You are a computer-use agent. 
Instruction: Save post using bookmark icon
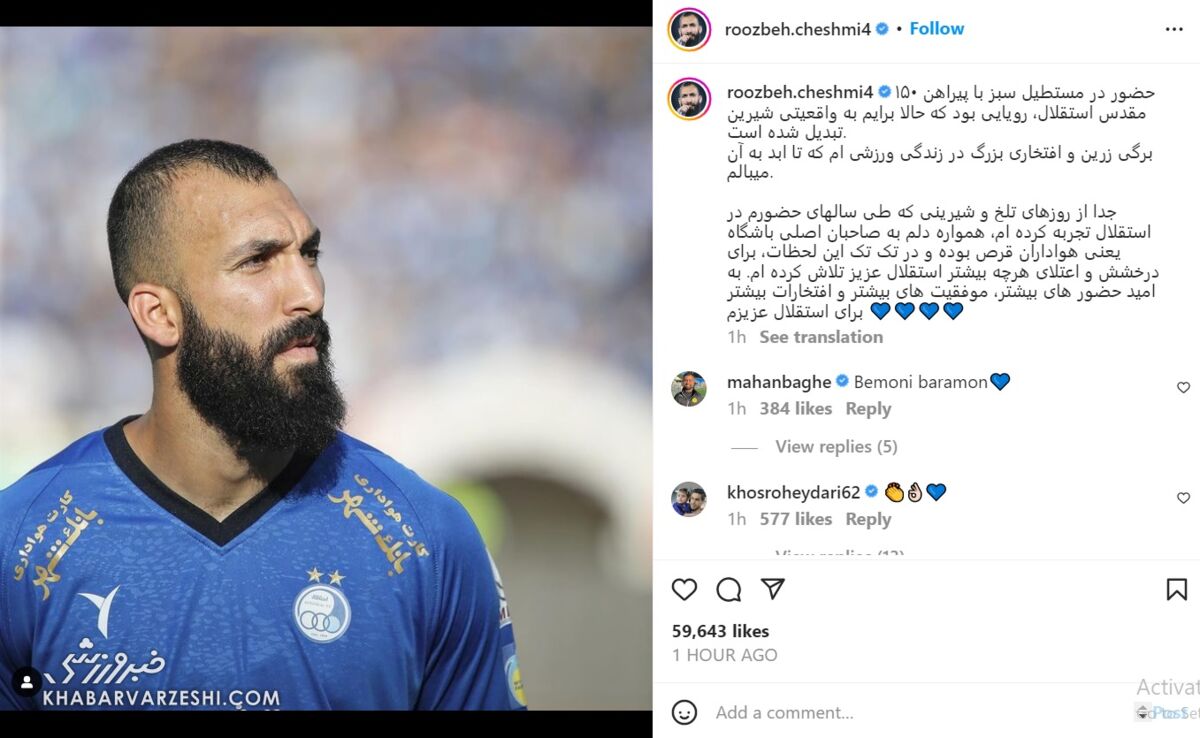(1177, 590)
